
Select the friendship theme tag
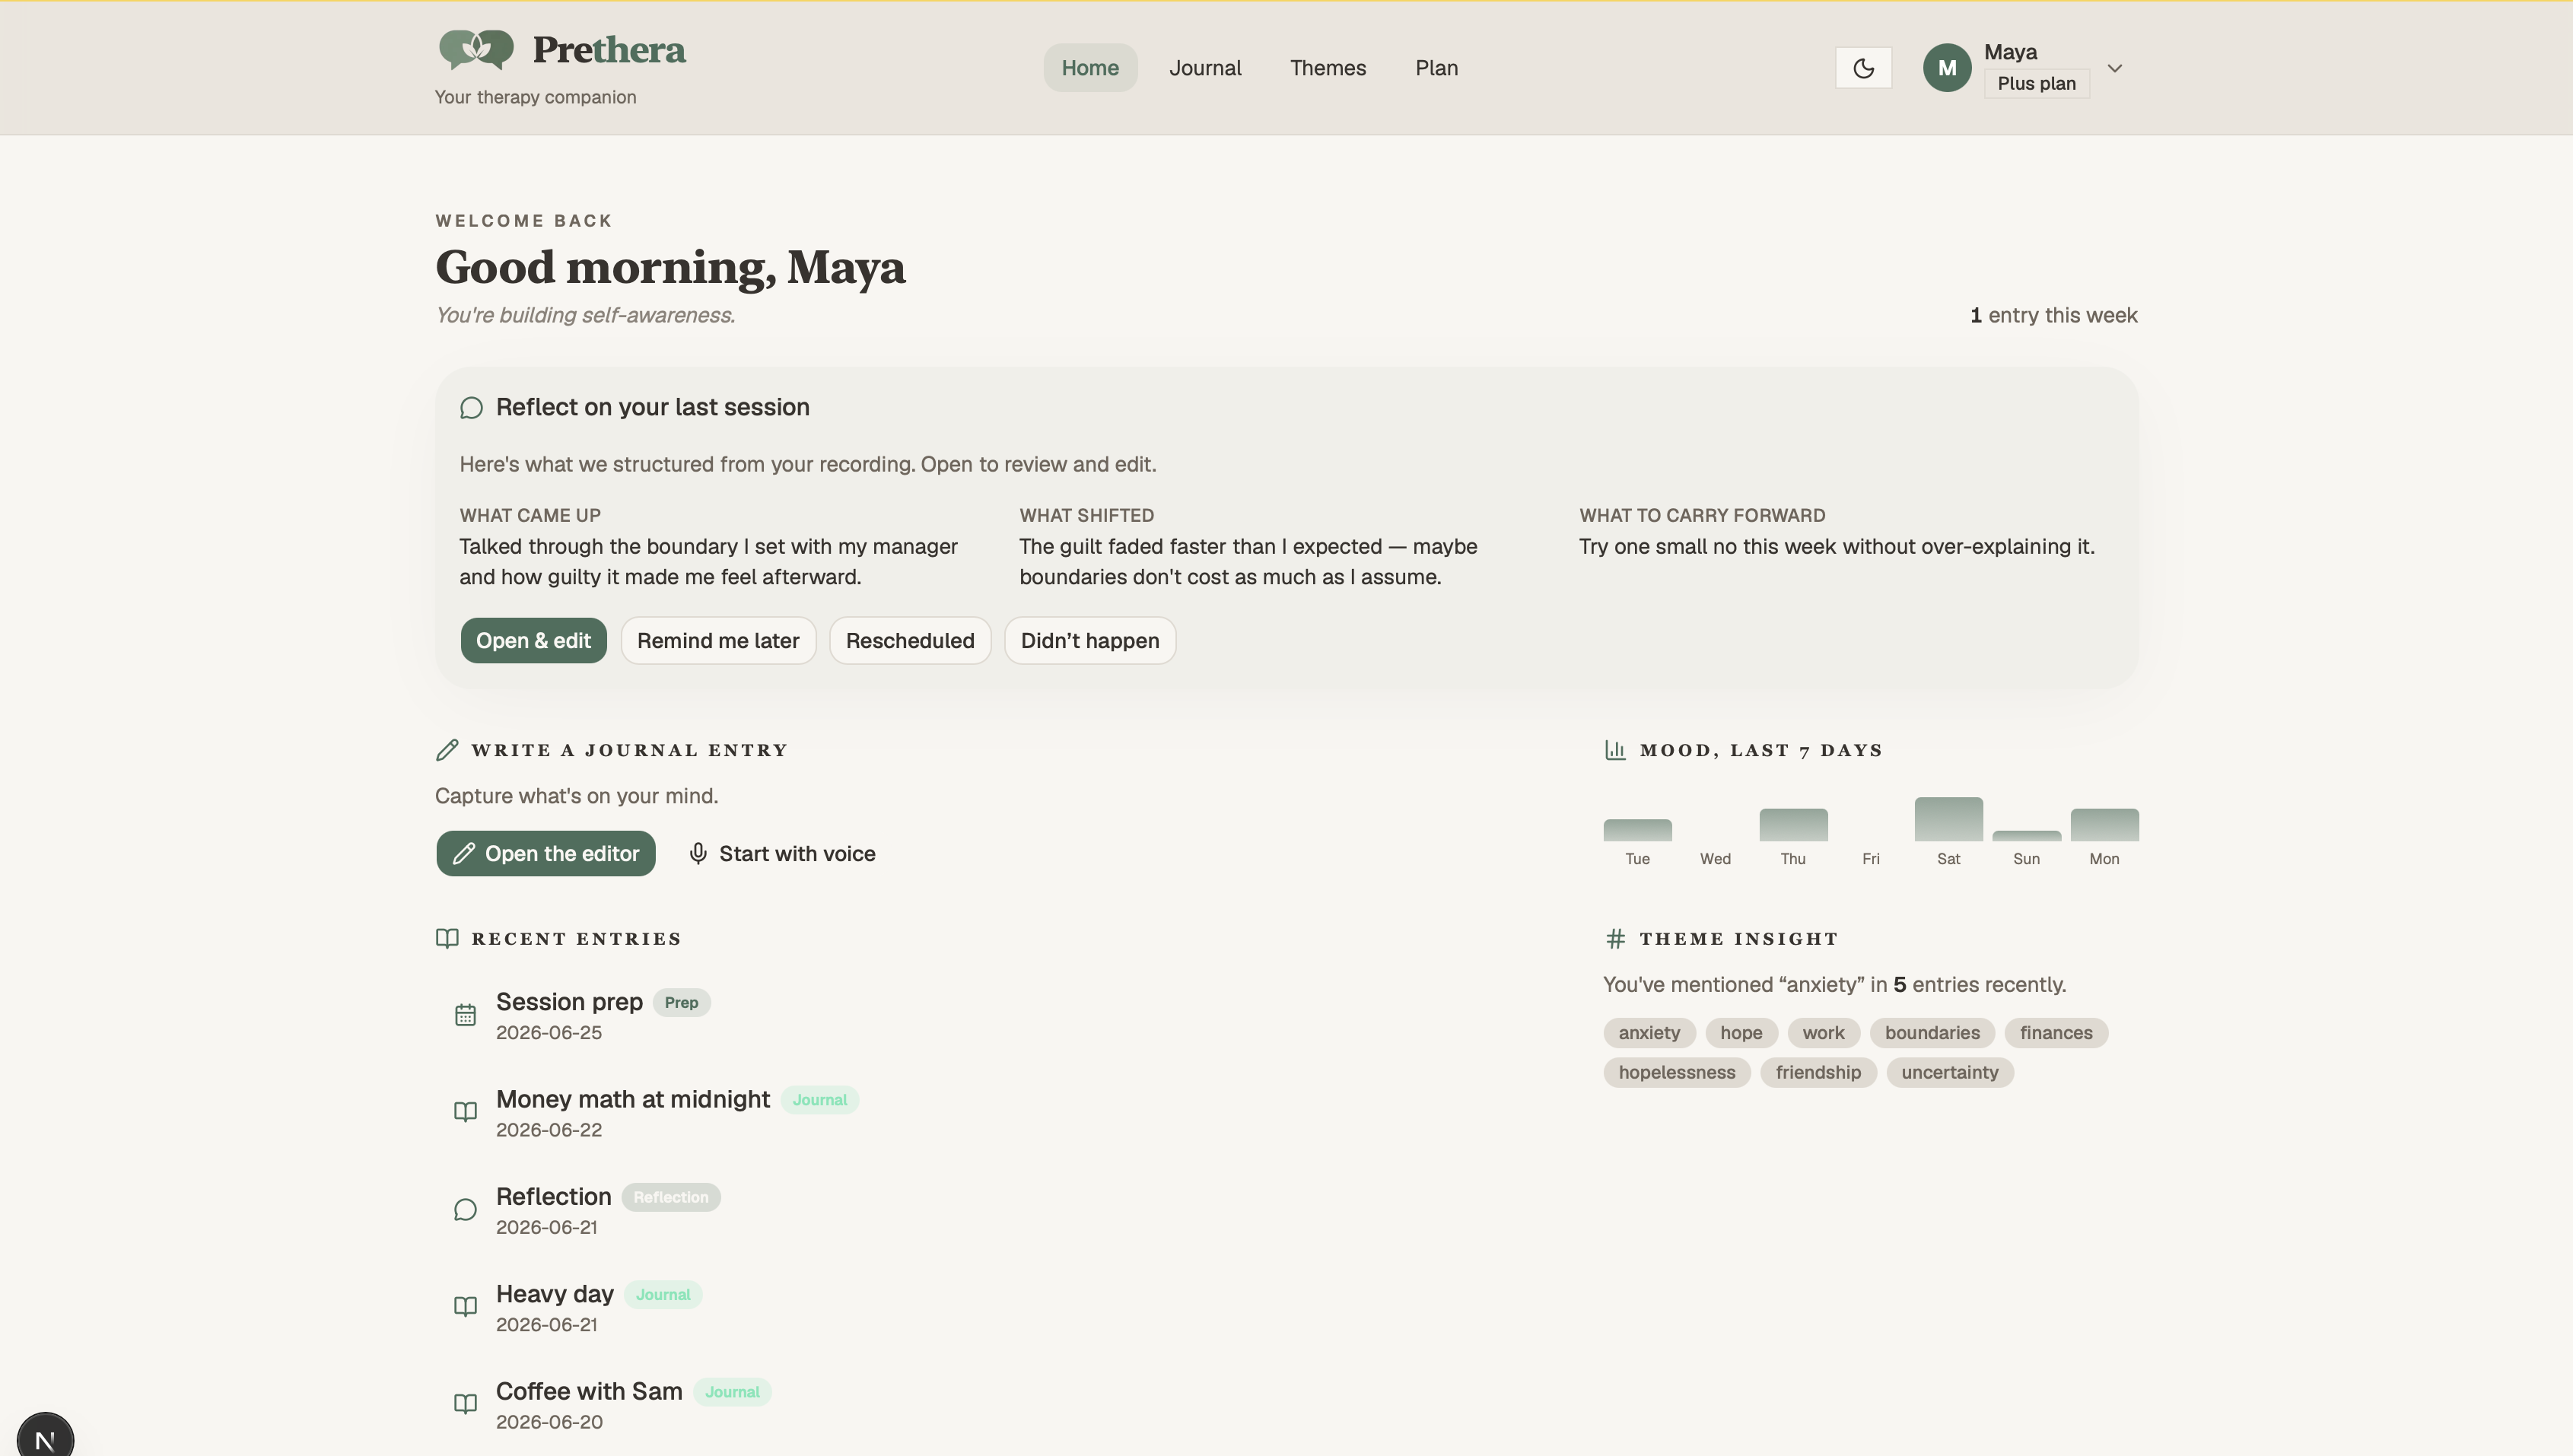pos(1818,1073)
